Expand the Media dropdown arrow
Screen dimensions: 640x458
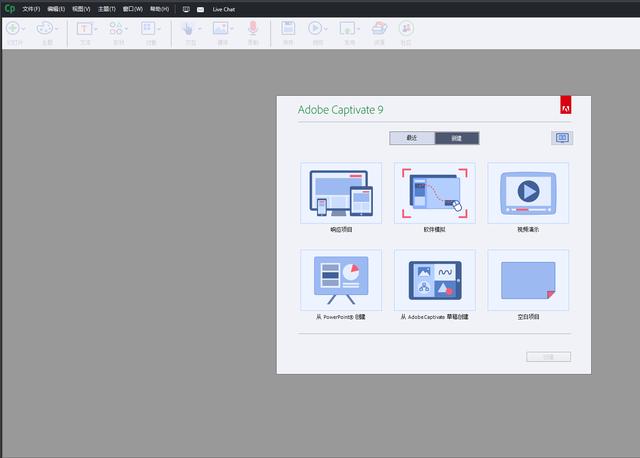pos(232,29)
